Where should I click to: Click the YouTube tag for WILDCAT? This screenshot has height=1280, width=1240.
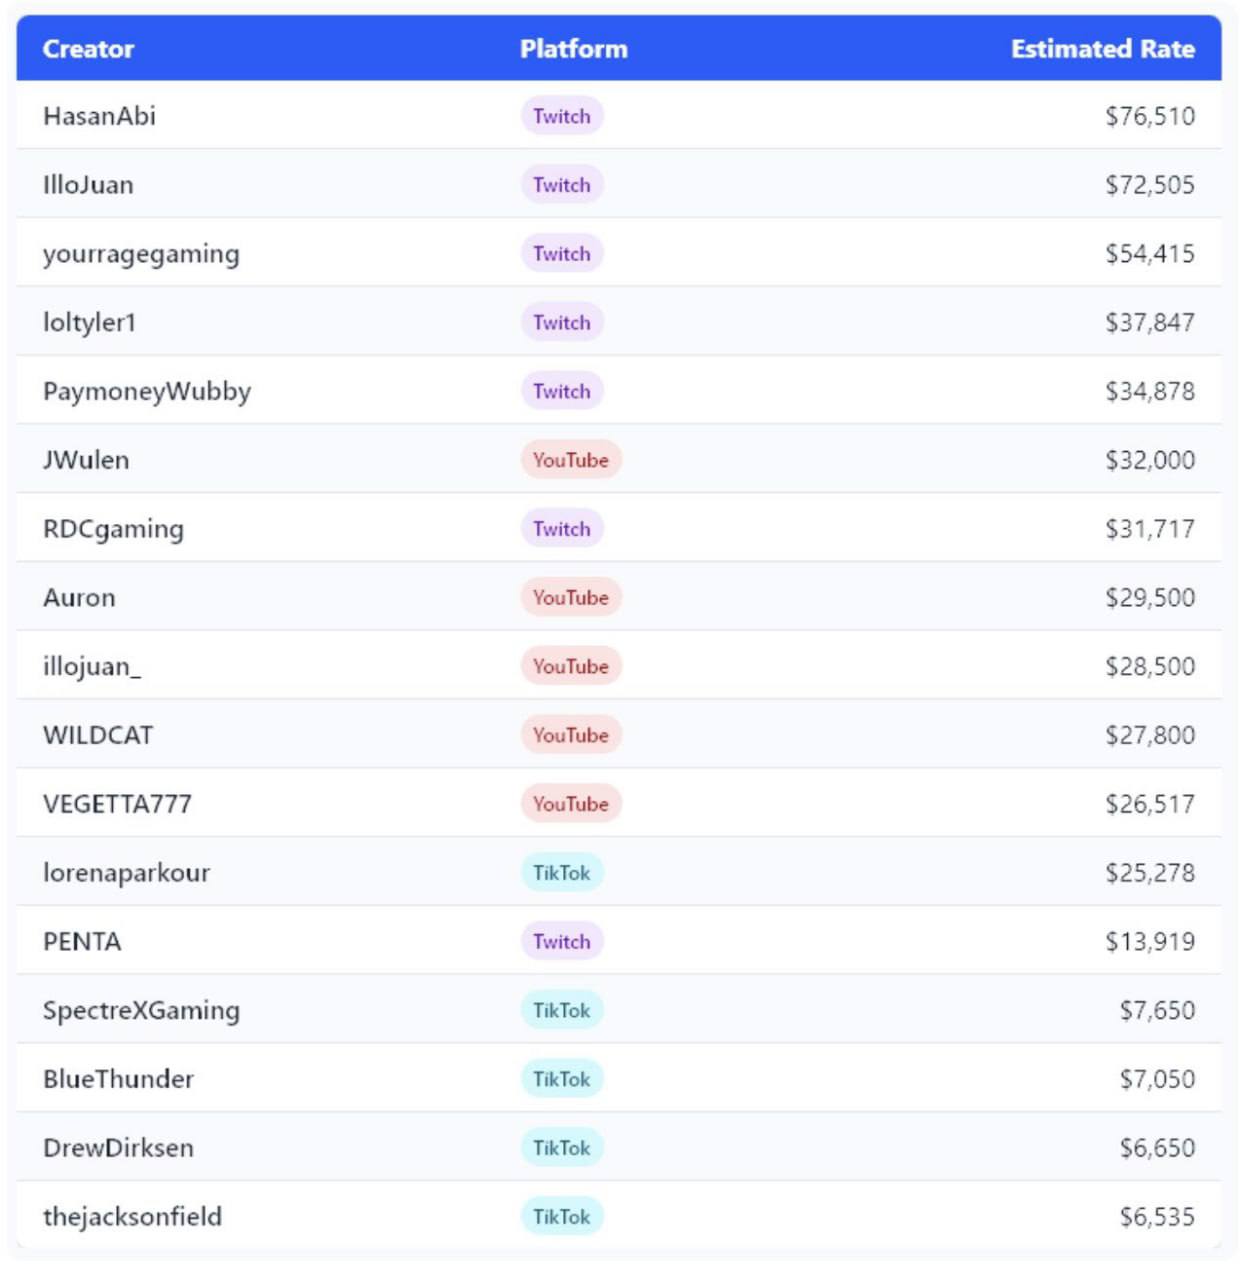click(570, 735)
